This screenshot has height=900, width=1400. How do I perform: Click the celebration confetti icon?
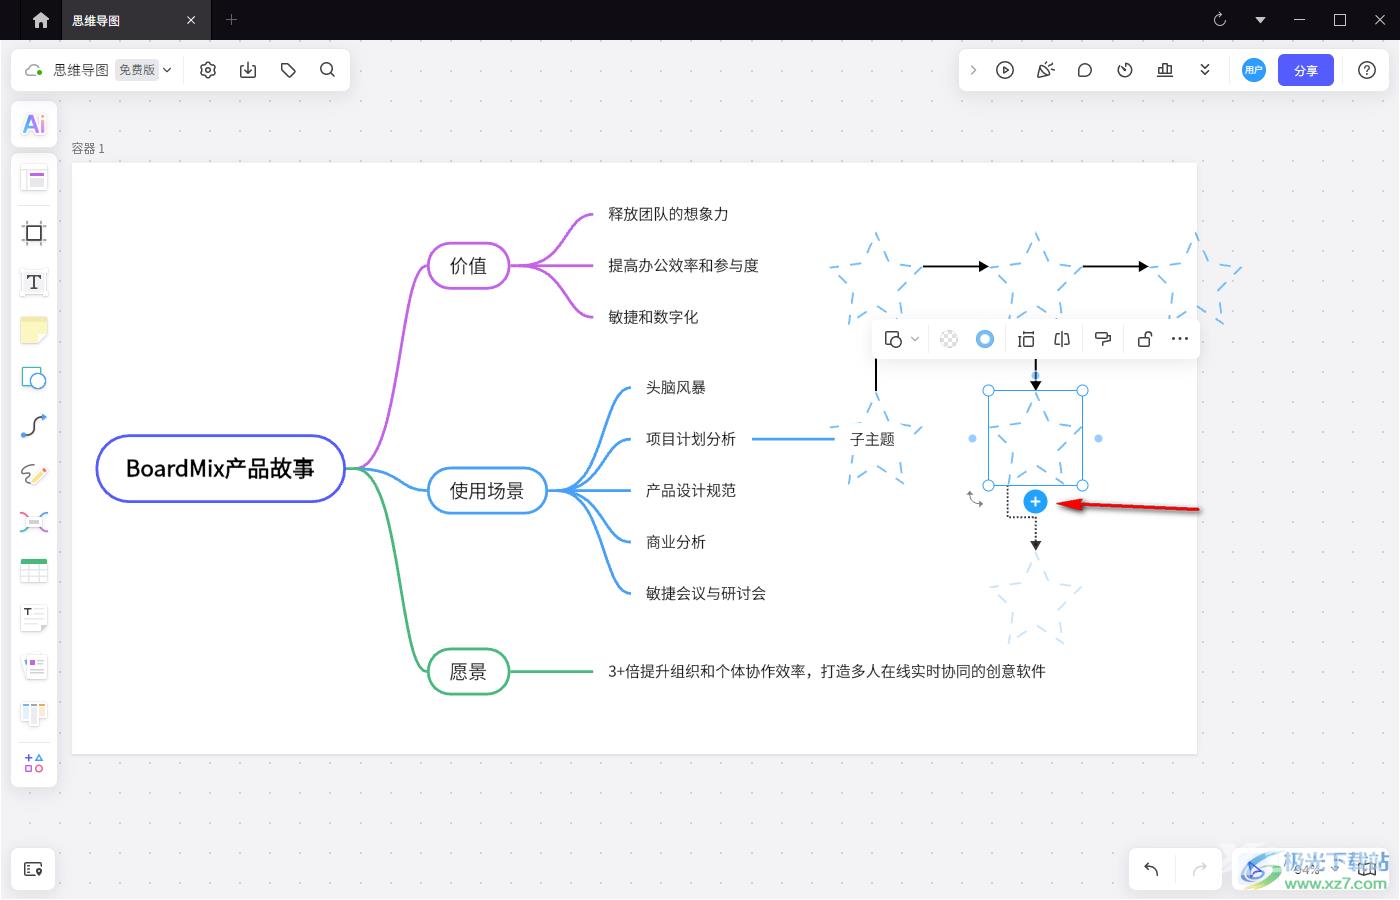(x=1045, y=70)
